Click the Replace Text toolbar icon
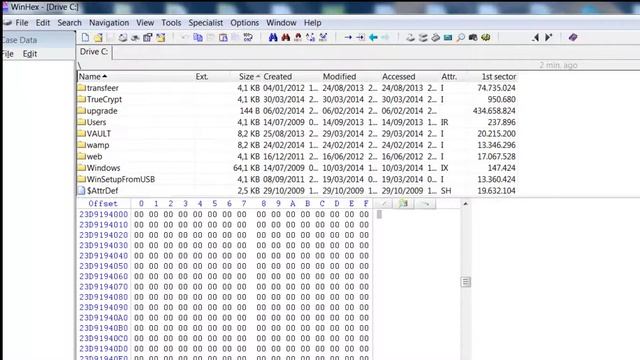This screenshot has height=360, width=640. tap(311, 38)
